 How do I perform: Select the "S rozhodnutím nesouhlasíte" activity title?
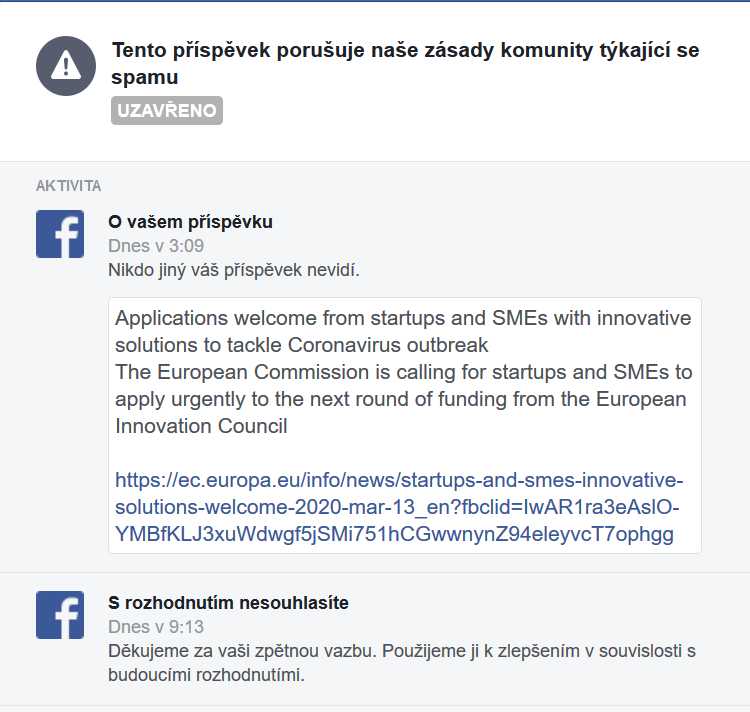(x=228, y=603)
